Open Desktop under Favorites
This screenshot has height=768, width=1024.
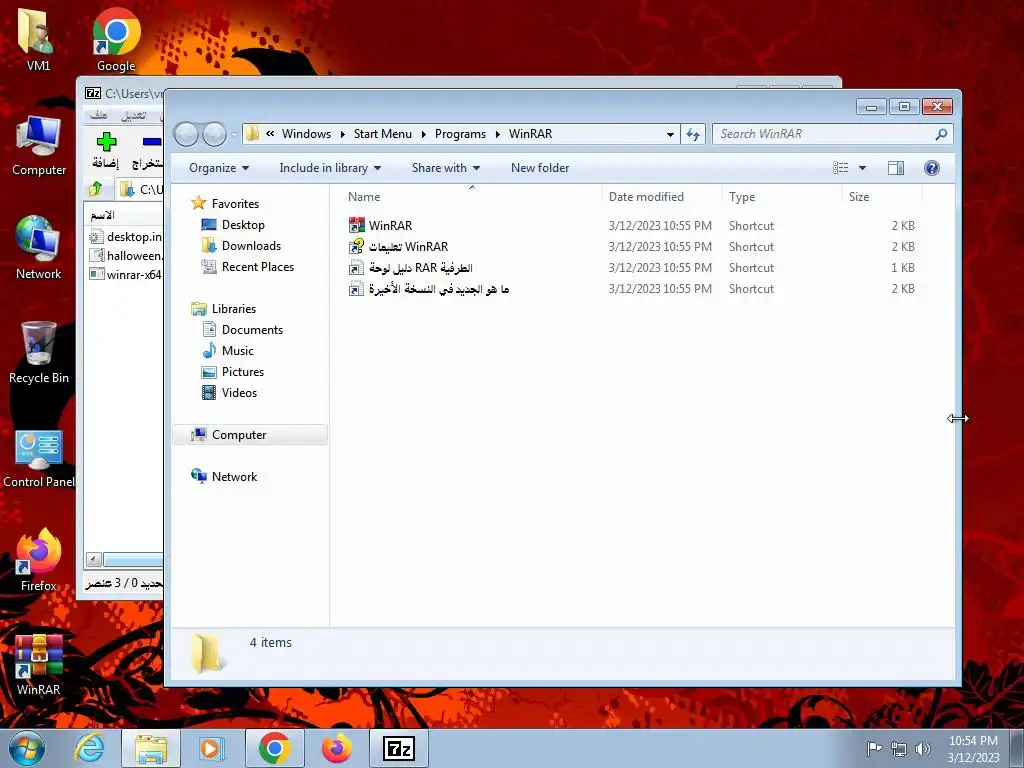point(233,225)
